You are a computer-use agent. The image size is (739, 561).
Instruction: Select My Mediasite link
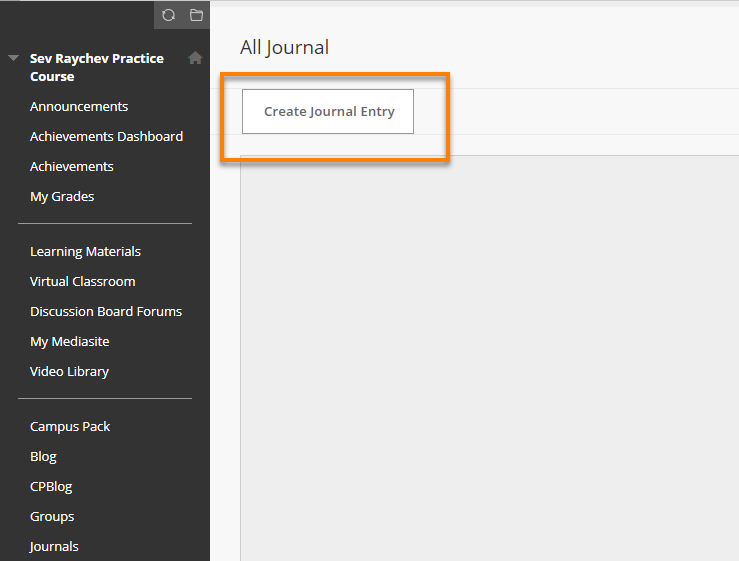click(x=70, y=342)
